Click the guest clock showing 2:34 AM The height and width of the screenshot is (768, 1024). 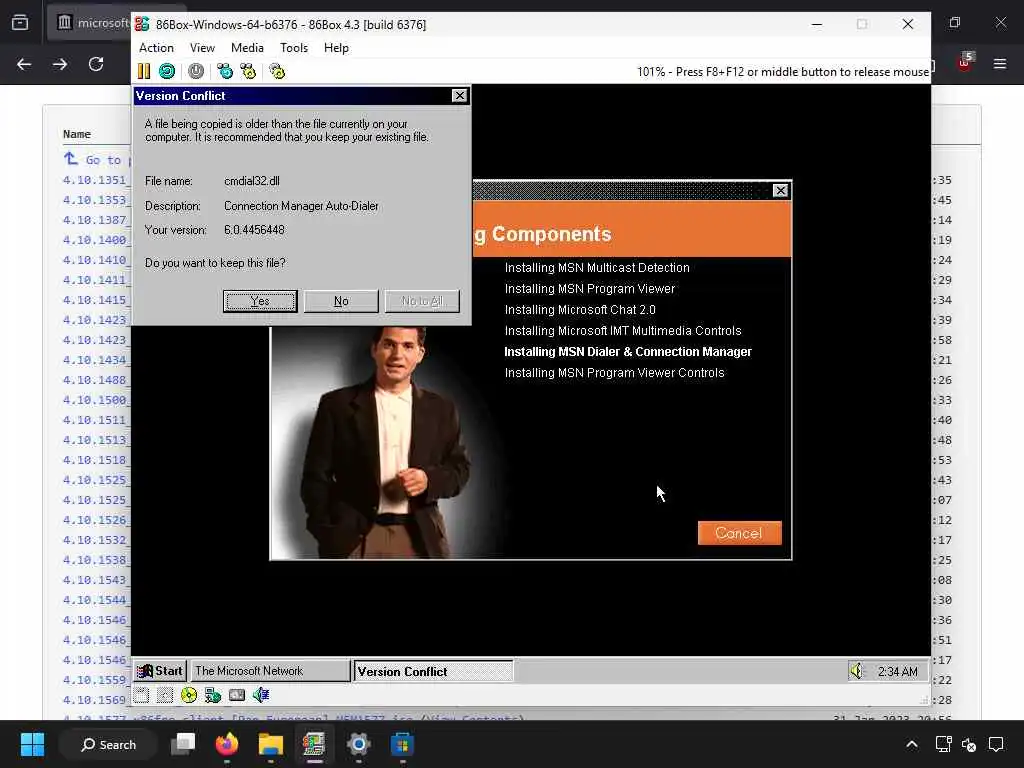(x=897, y=671)
